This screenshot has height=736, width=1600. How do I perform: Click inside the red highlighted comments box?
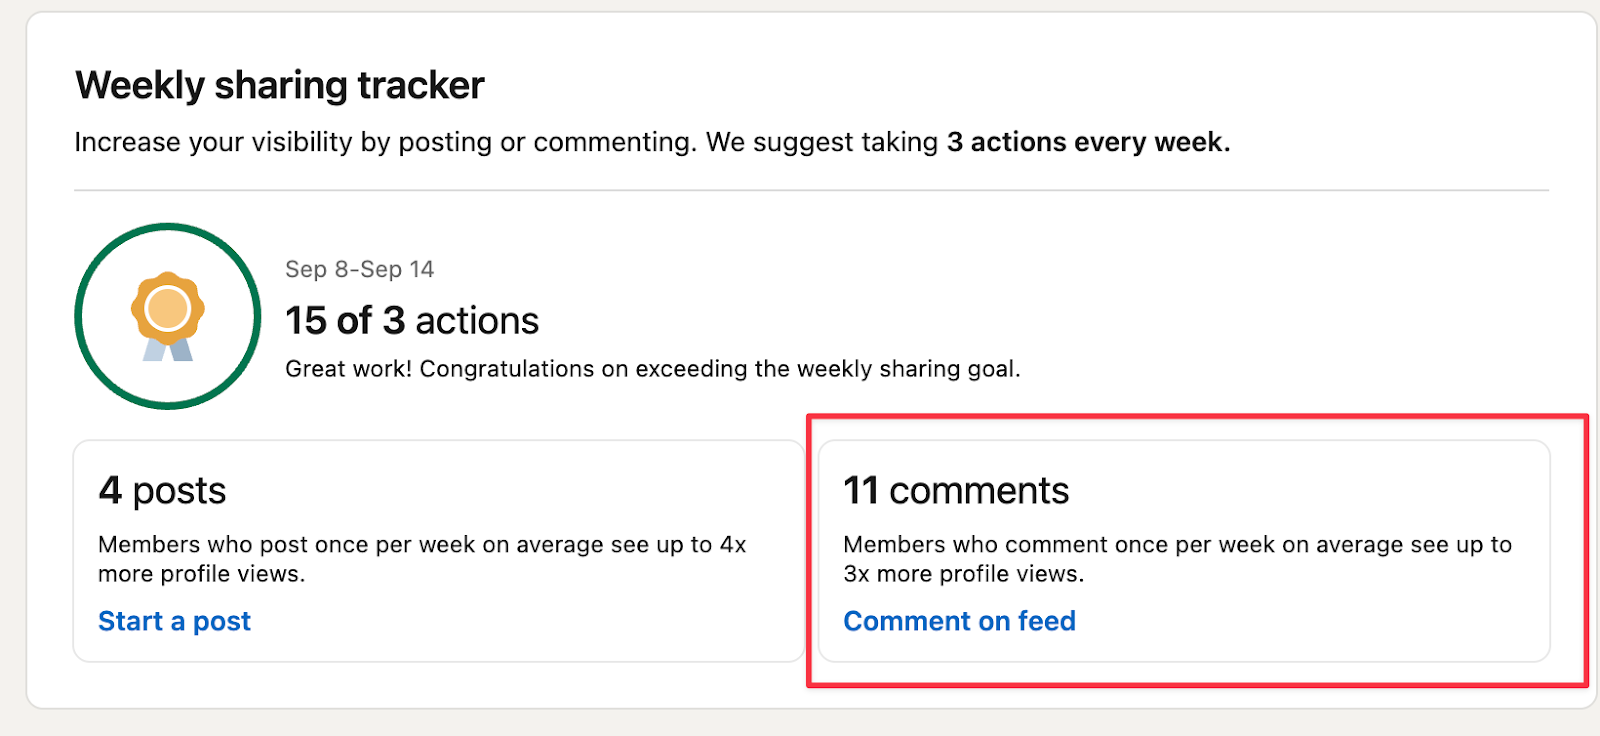1180,550
